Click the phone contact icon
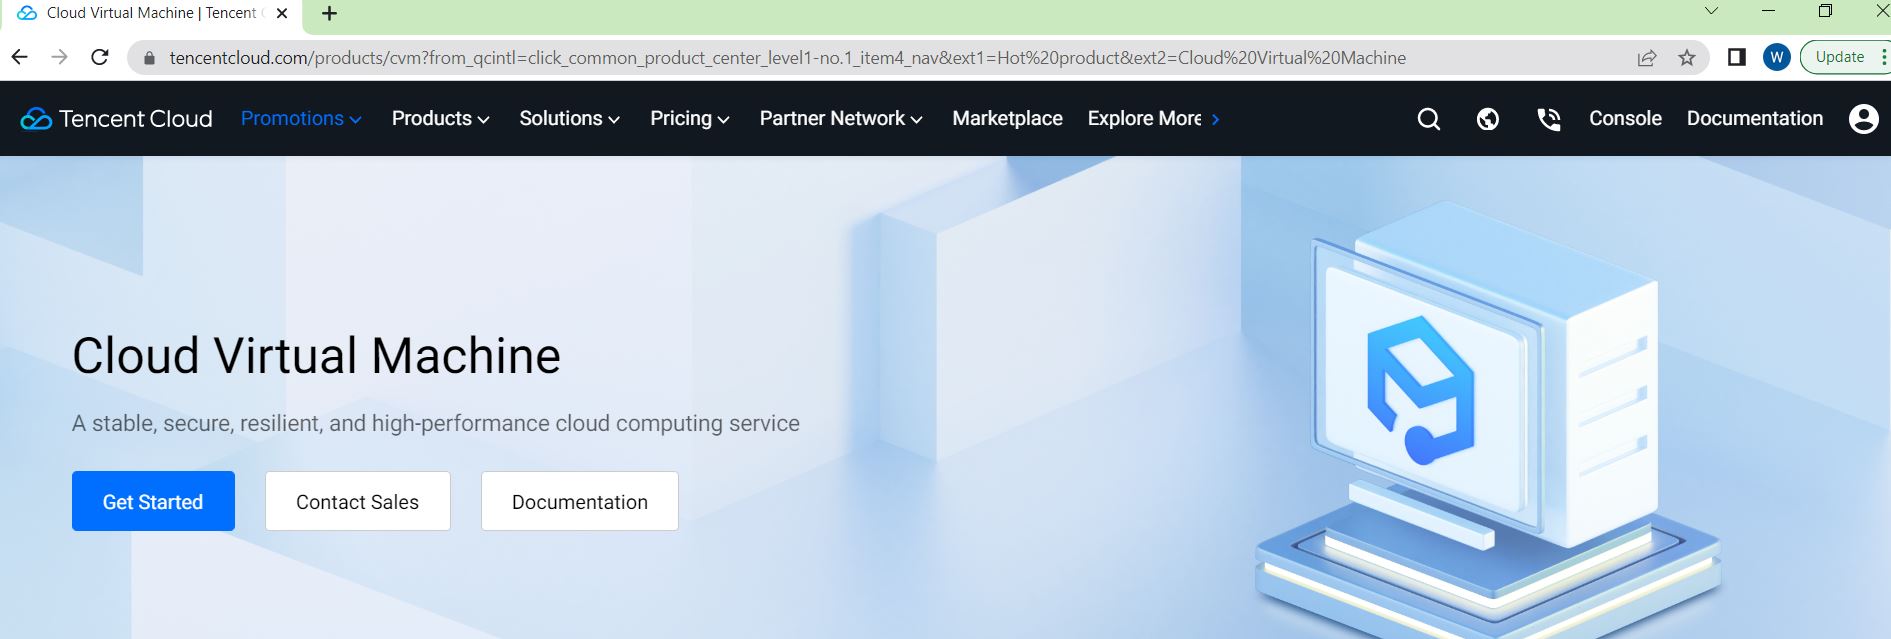Screen dimensions: 1891x639 coord(1548,119)
